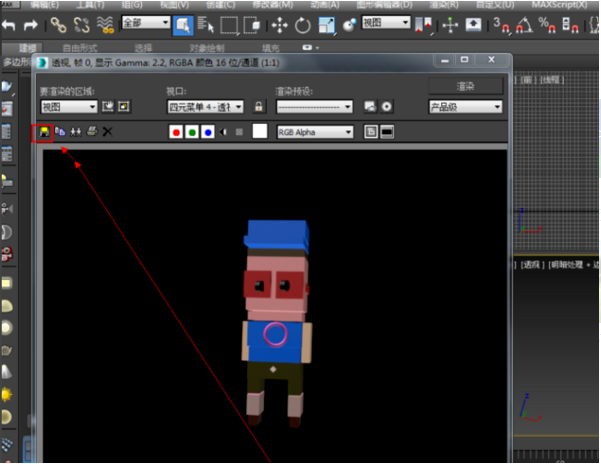Screen dimensions: 601x464
Task: Open Environment and Effects dialog icon
Action: point(386,107)
